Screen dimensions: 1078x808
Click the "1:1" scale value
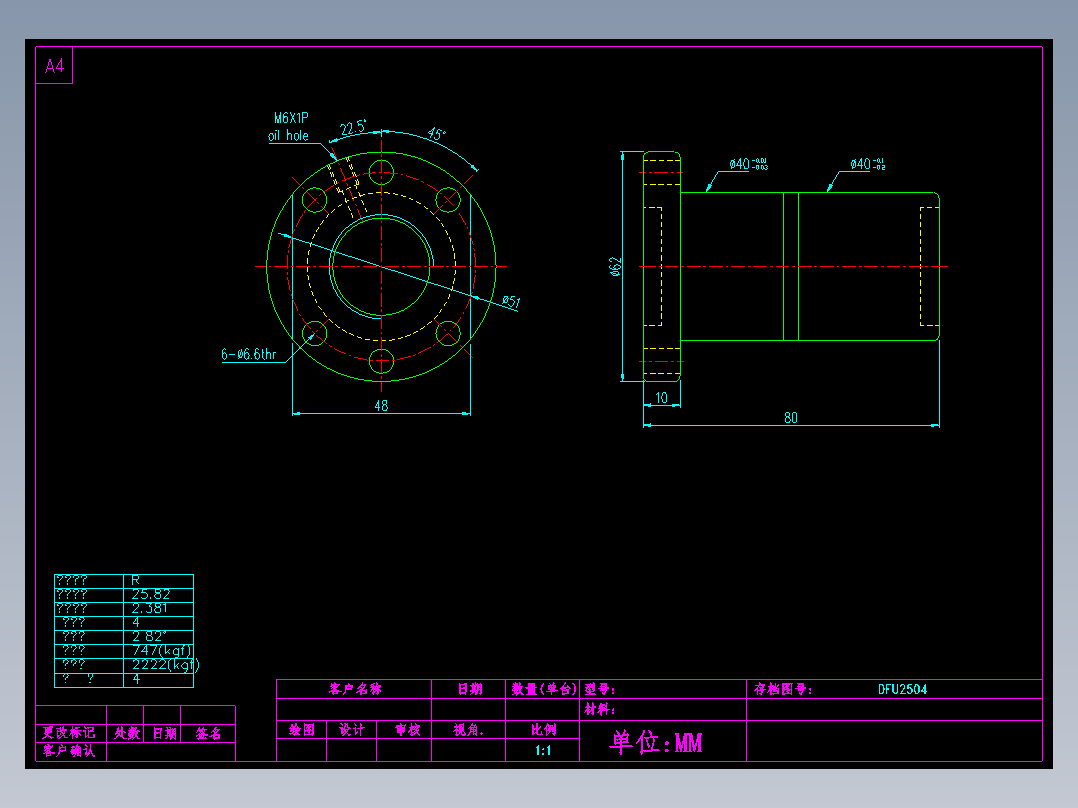[543, 750]
